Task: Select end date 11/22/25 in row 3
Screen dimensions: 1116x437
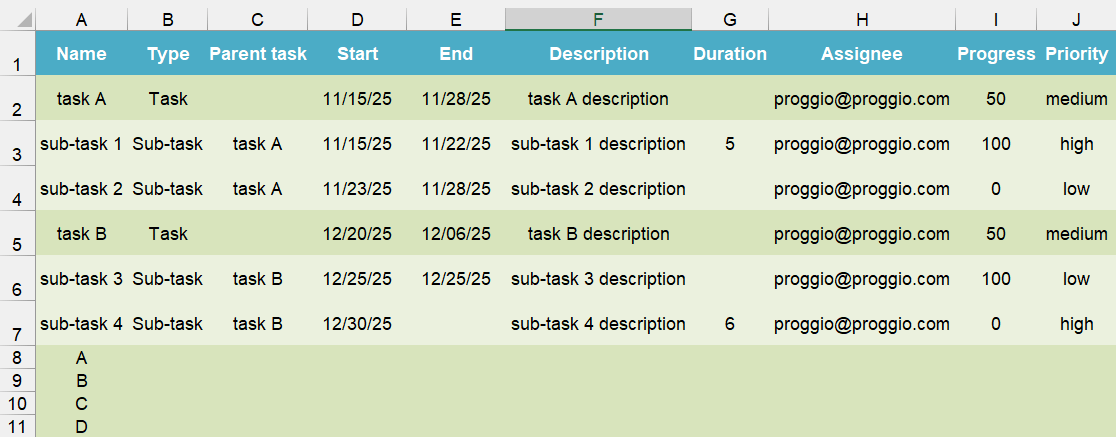Action: [x=456, y=144]
